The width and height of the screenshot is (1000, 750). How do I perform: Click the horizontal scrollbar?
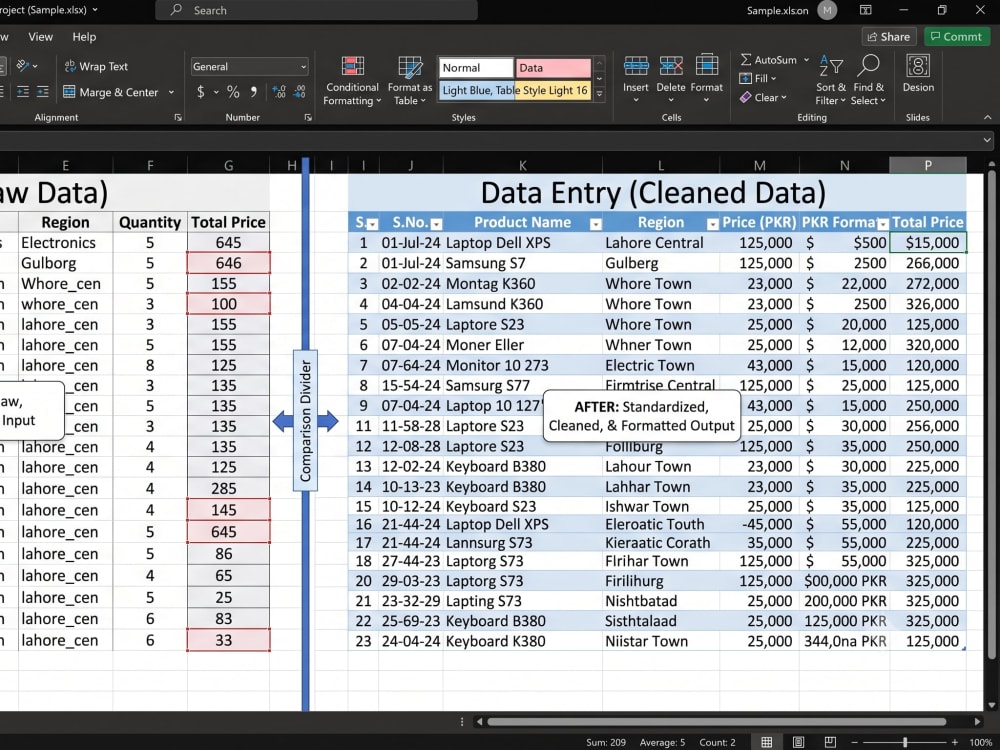716,721
